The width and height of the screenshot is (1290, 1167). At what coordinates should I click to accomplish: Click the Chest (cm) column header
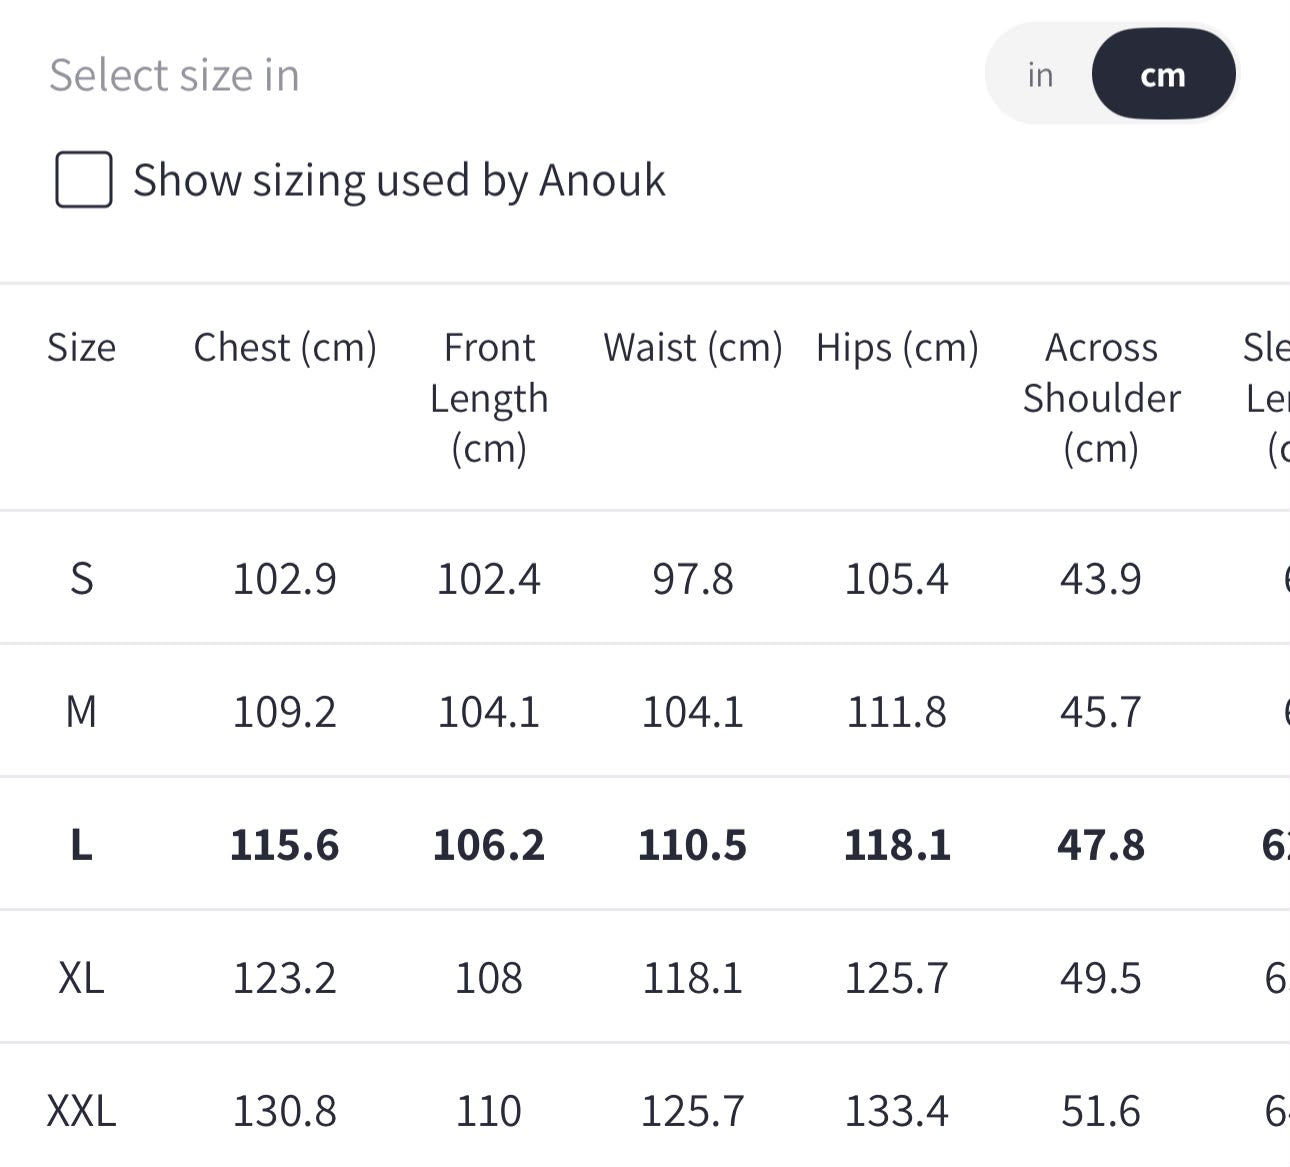[285, 348]
